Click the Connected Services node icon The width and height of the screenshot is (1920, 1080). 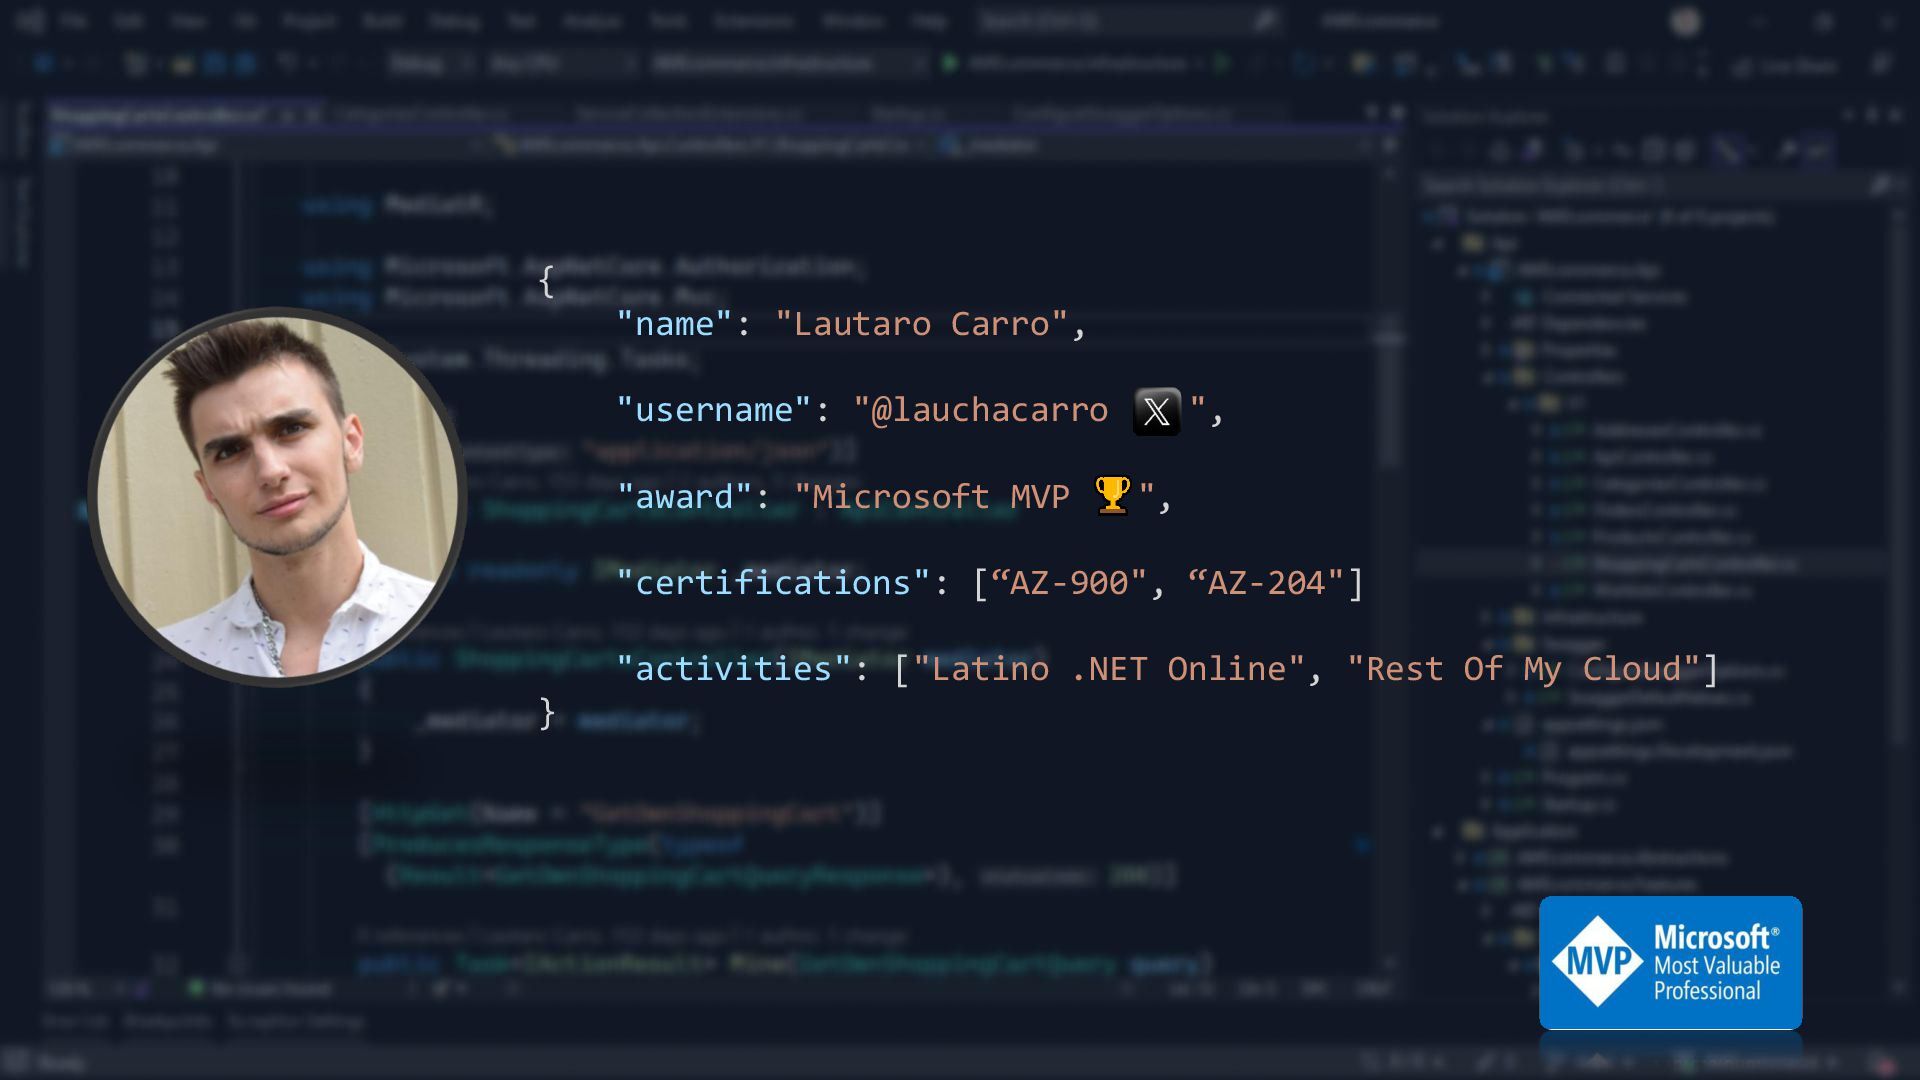(1524, 297)
